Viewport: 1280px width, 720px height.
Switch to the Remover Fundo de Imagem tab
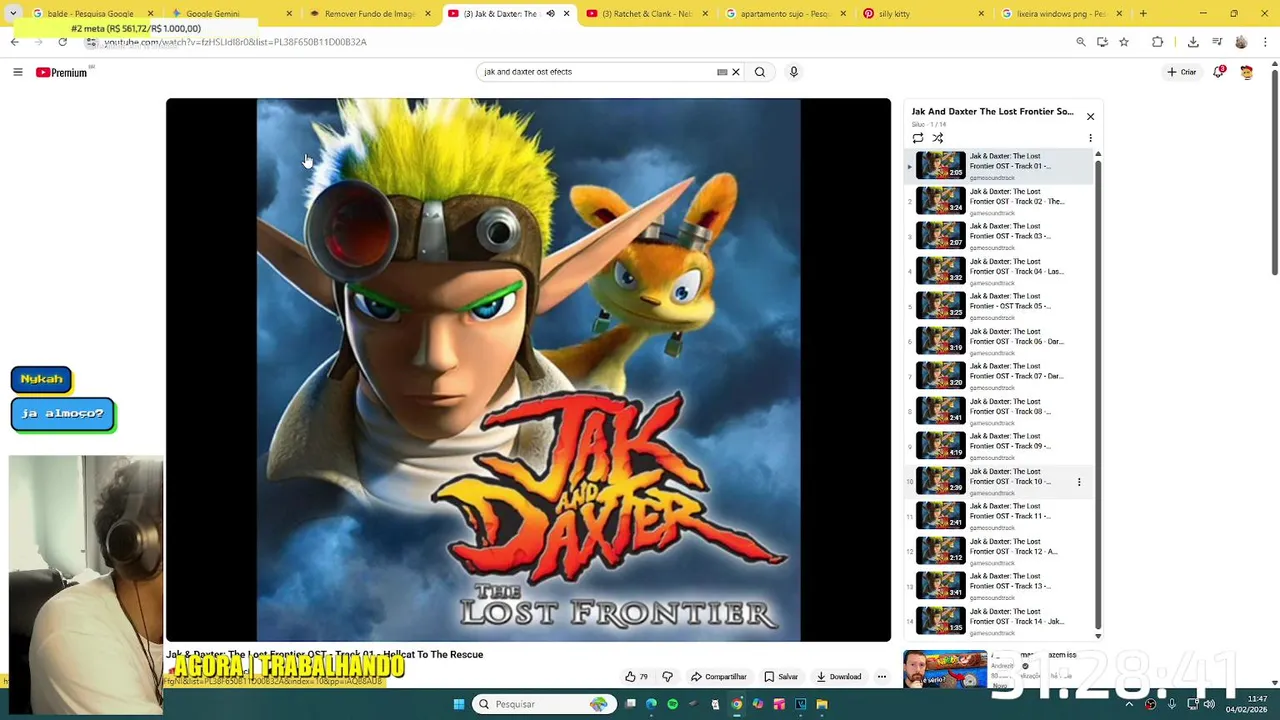pyautogui.click(x=370, y=14)
